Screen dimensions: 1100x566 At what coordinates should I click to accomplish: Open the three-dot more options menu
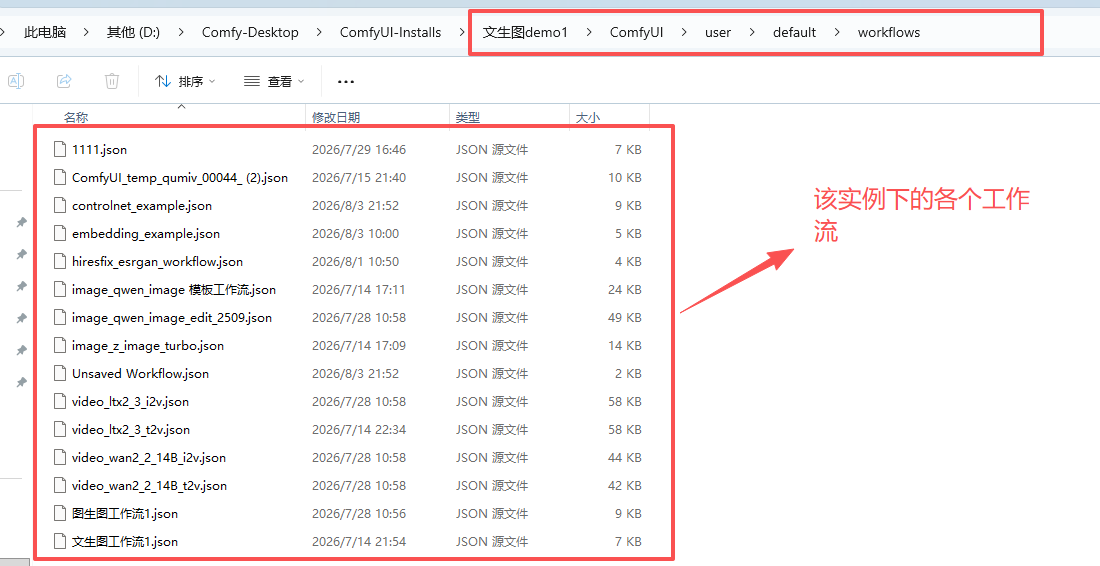point(346,82)
